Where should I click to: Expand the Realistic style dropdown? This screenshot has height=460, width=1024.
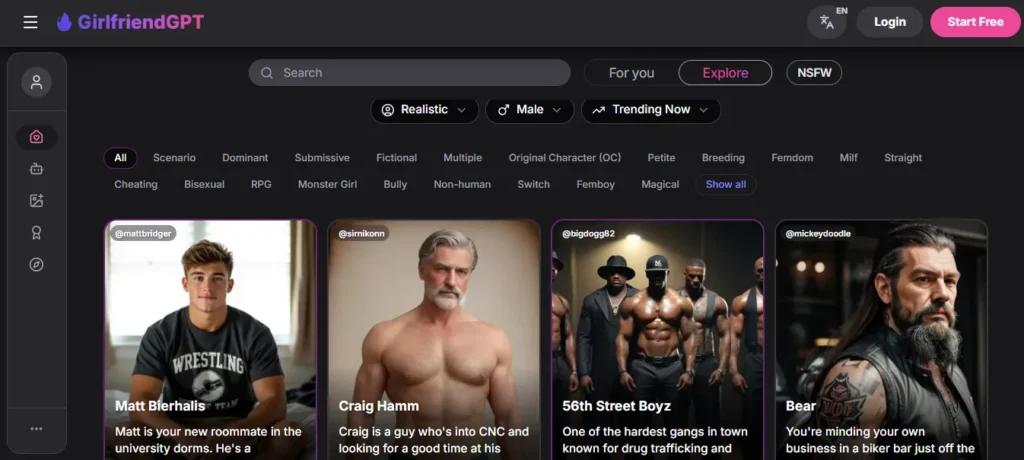pos(424,110)
